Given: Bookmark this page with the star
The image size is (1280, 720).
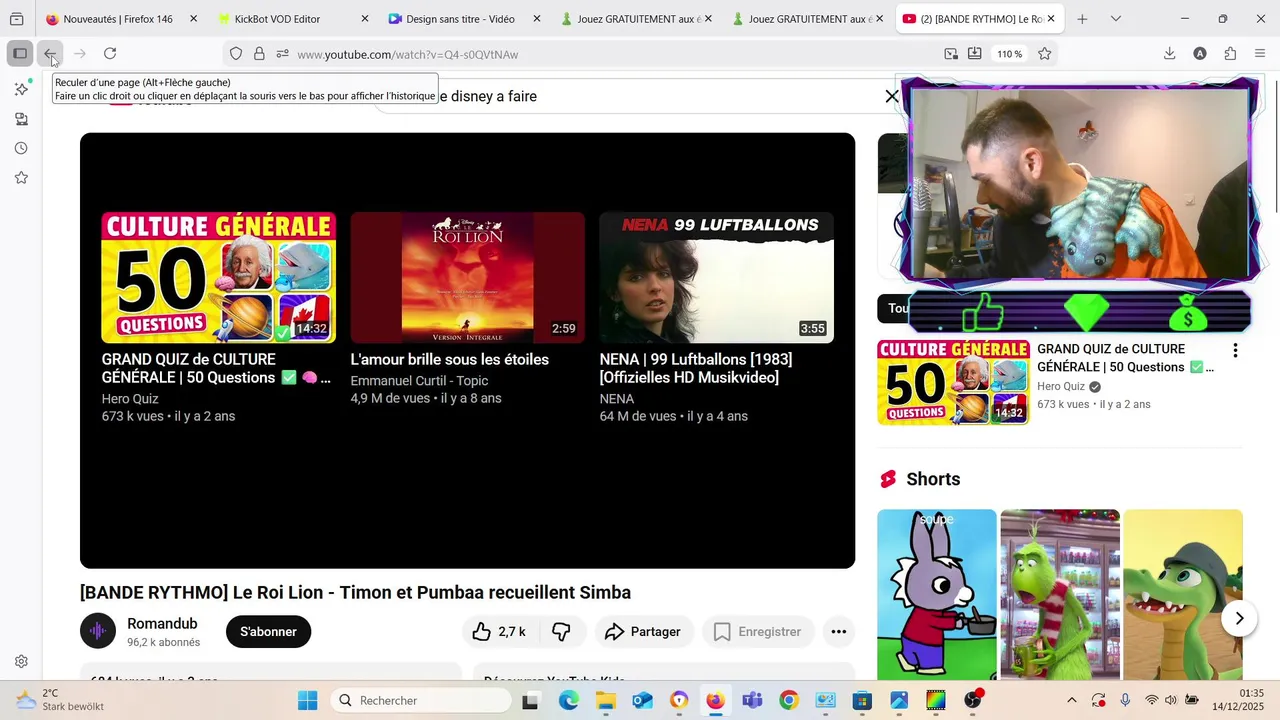Looking at the screenshot, I should pos(1045,54).
